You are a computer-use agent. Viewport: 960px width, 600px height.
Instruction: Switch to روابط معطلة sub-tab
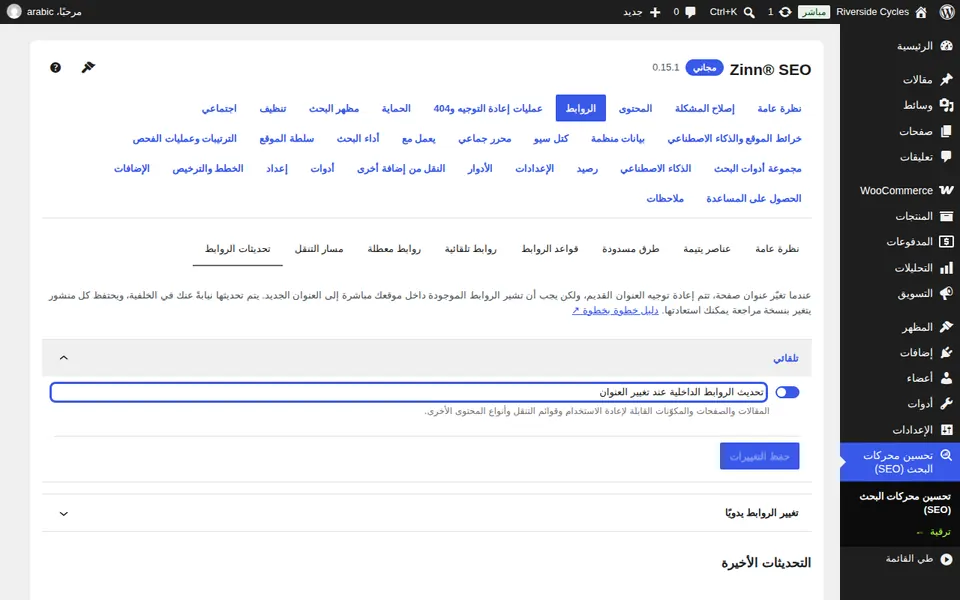click(394, 249)
